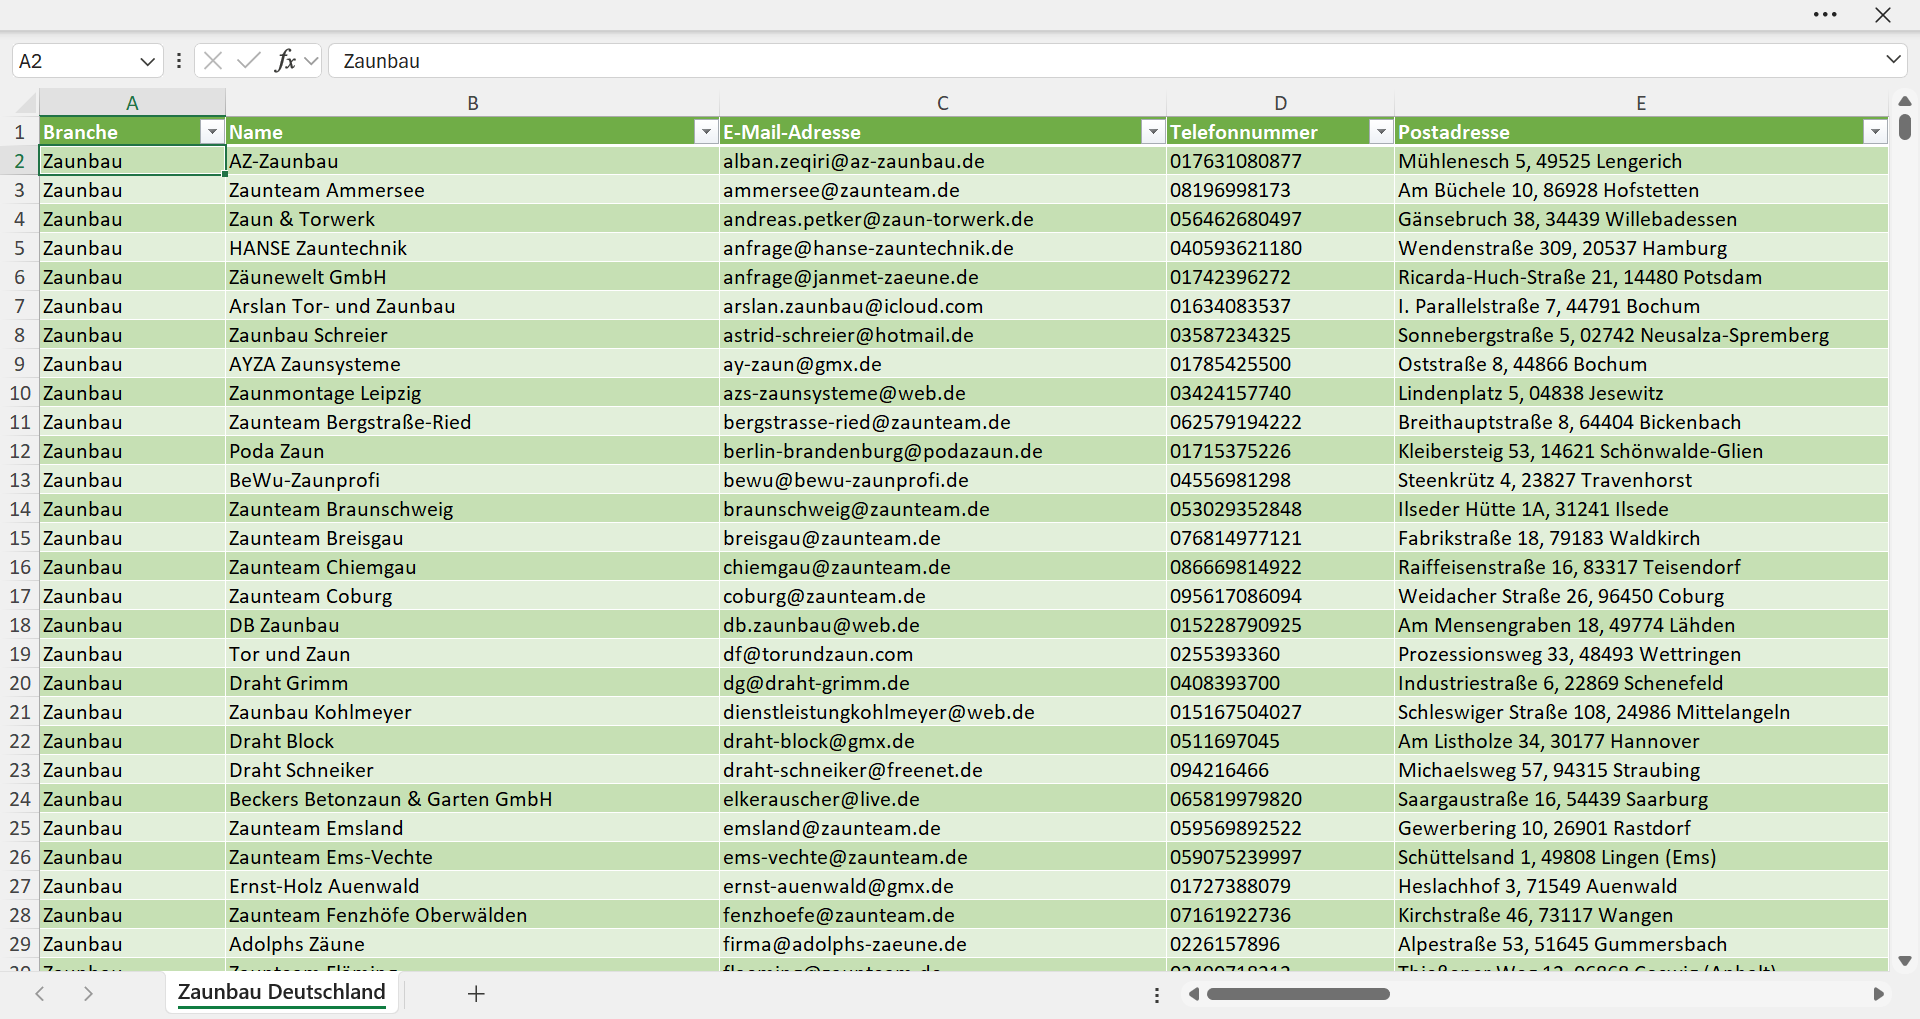Screen dimensions: 1920x1019
Task: Select row 28 header
Action: pyautogui.click(x=19, y=915)
